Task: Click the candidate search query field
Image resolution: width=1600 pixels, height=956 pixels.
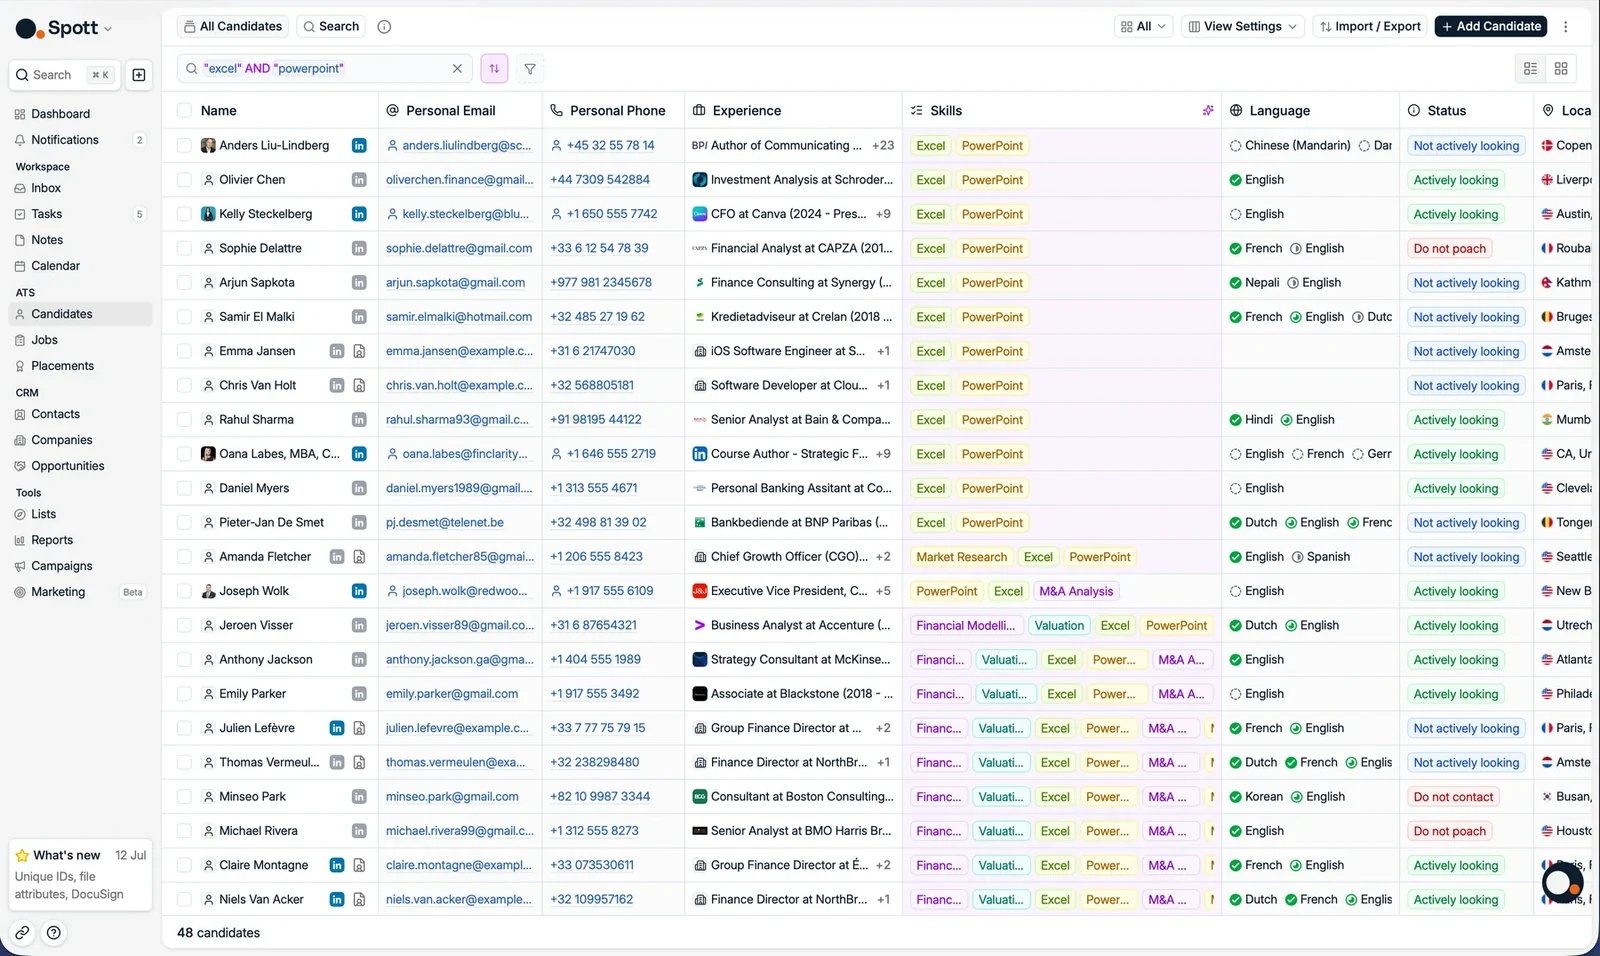Action: point(325,69)
